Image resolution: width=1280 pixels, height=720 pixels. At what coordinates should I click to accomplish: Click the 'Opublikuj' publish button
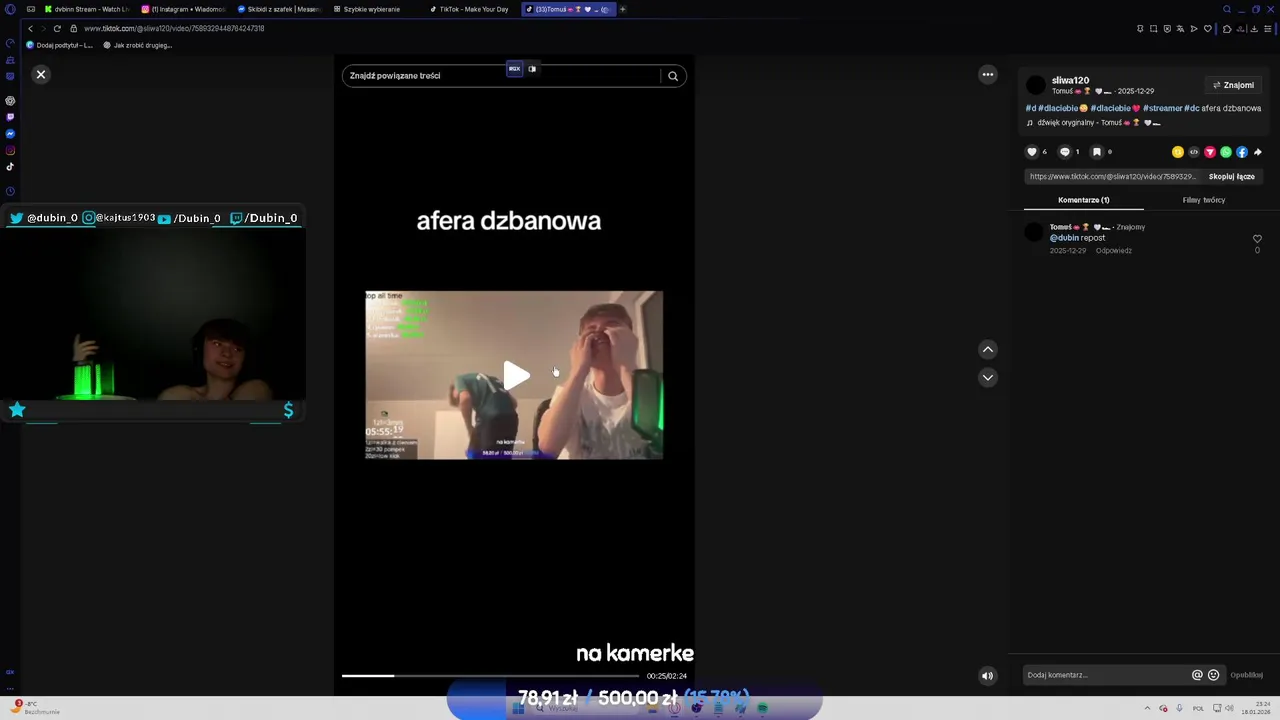[x=1246, y=675]
